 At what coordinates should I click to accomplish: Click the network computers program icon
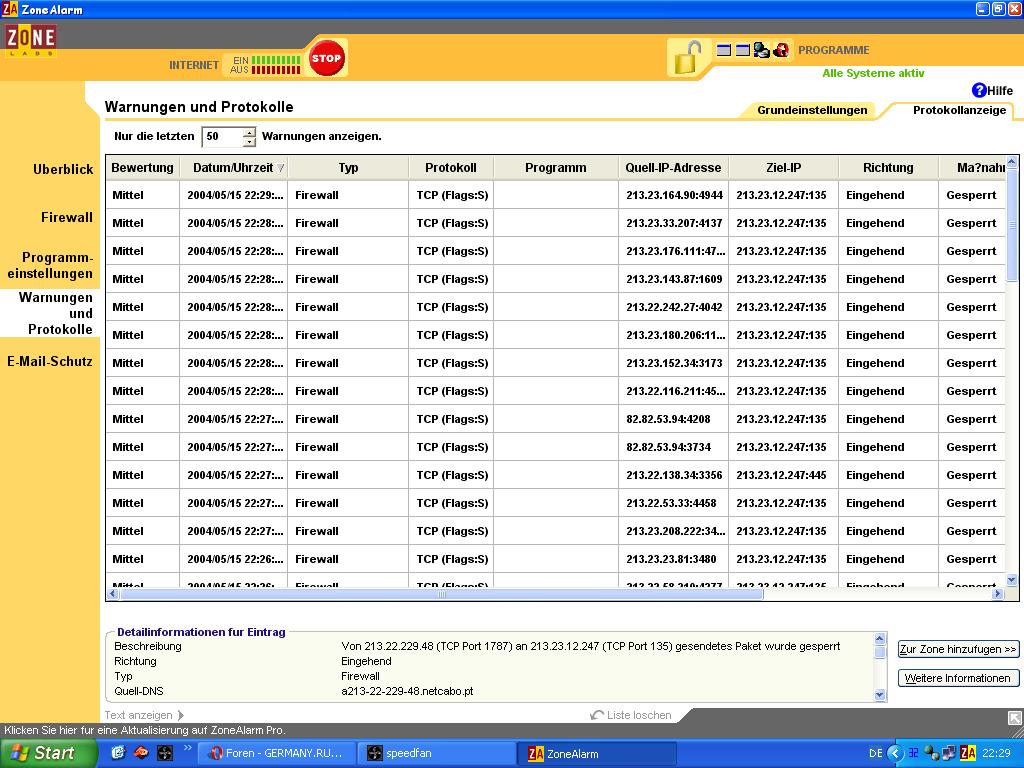click(761, 50)
